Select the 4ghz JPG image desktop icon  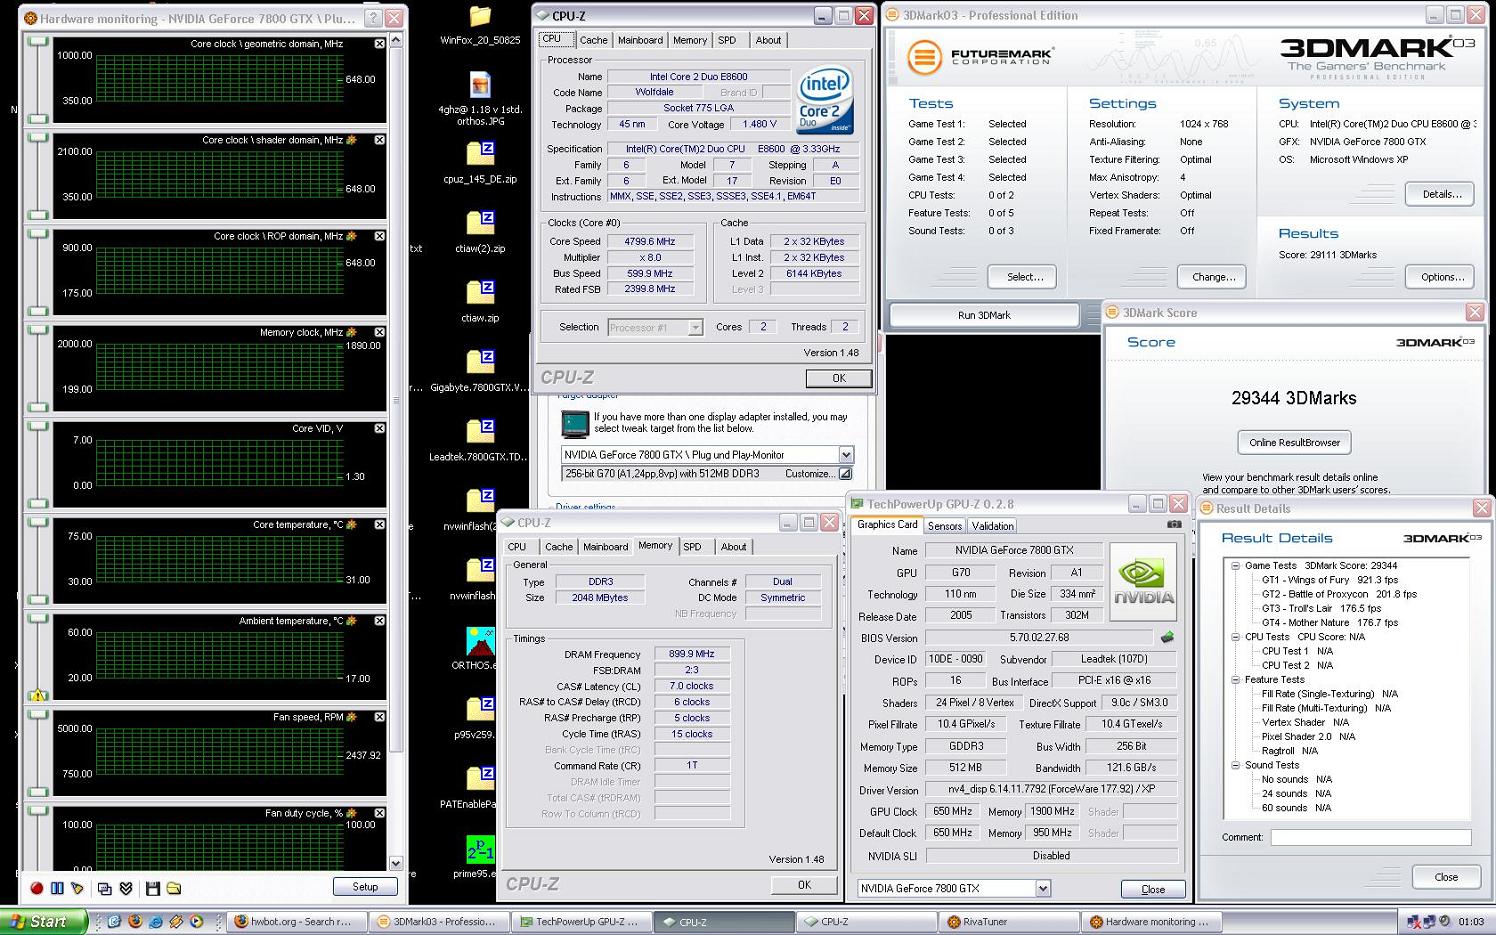[480, 99]
